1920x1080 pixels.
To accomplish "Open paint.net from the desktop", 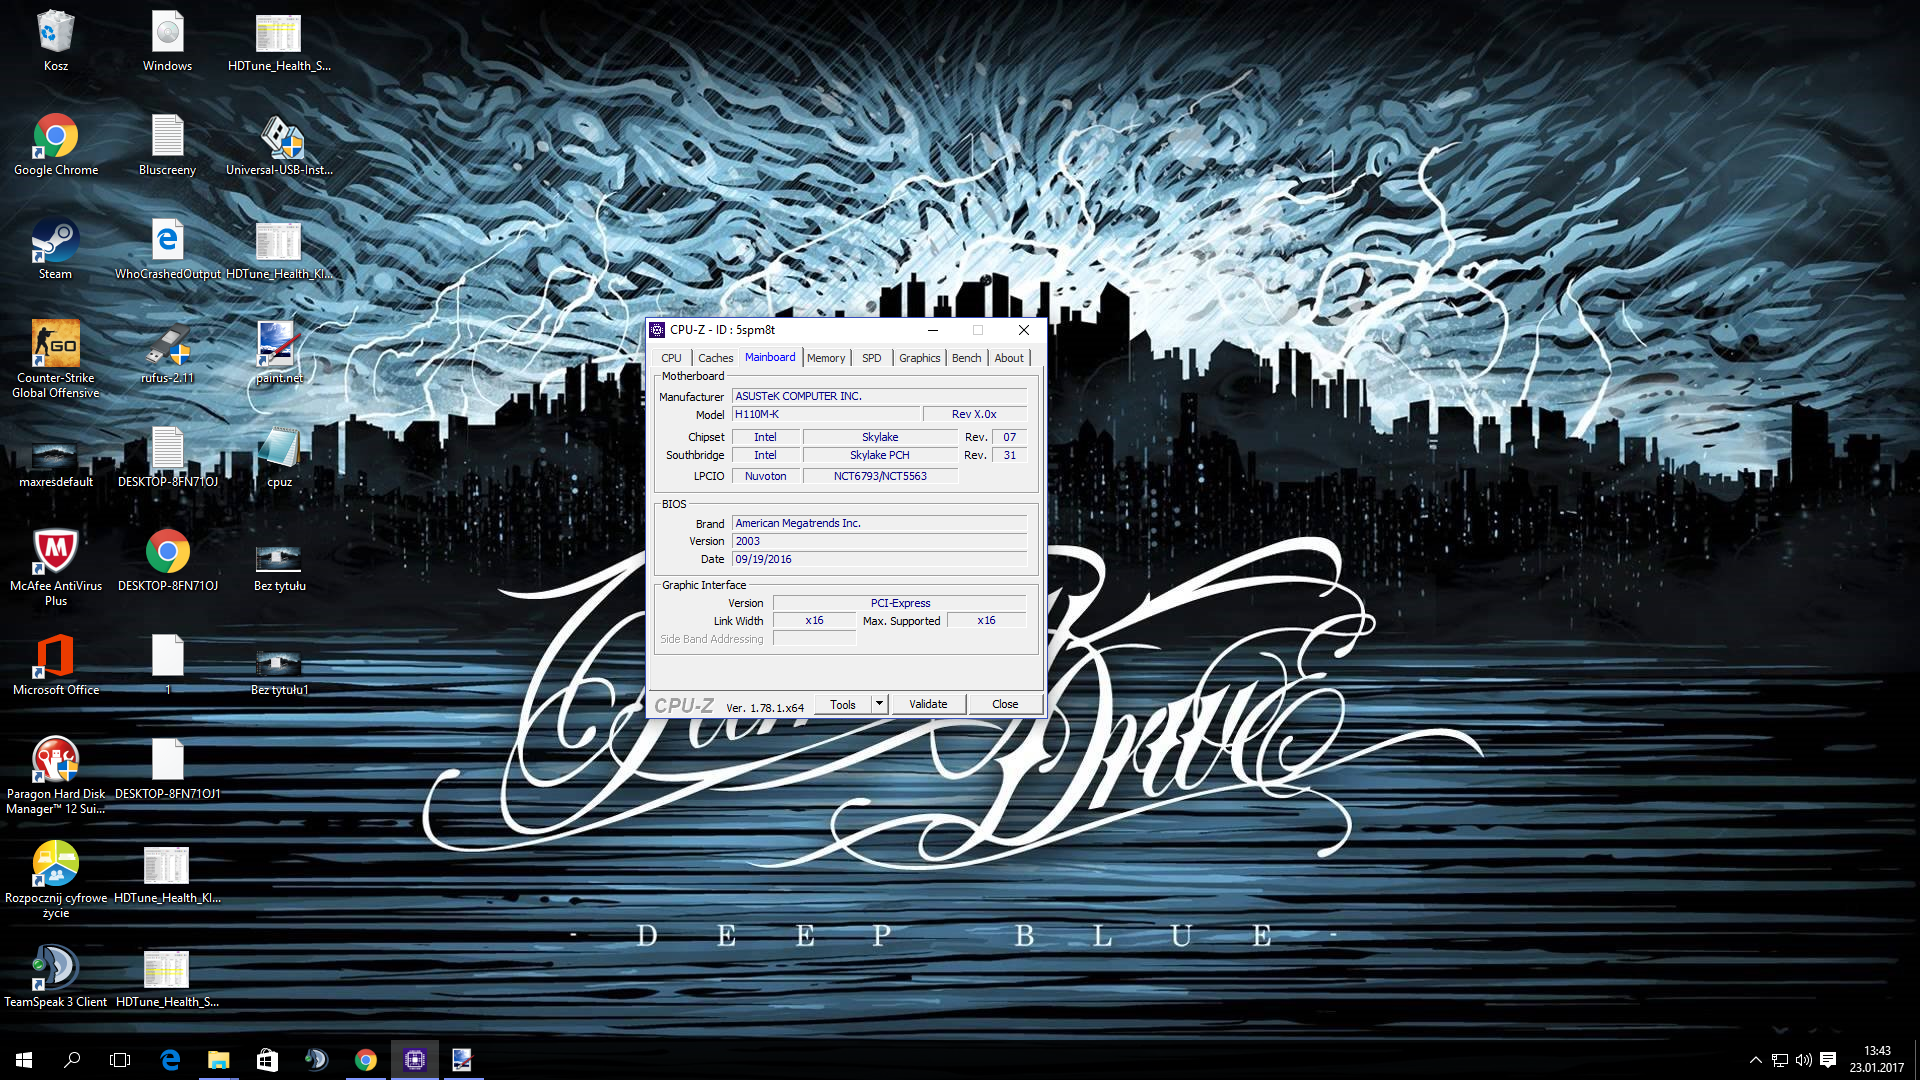I will pyautogui.click(x=279, y=352).
